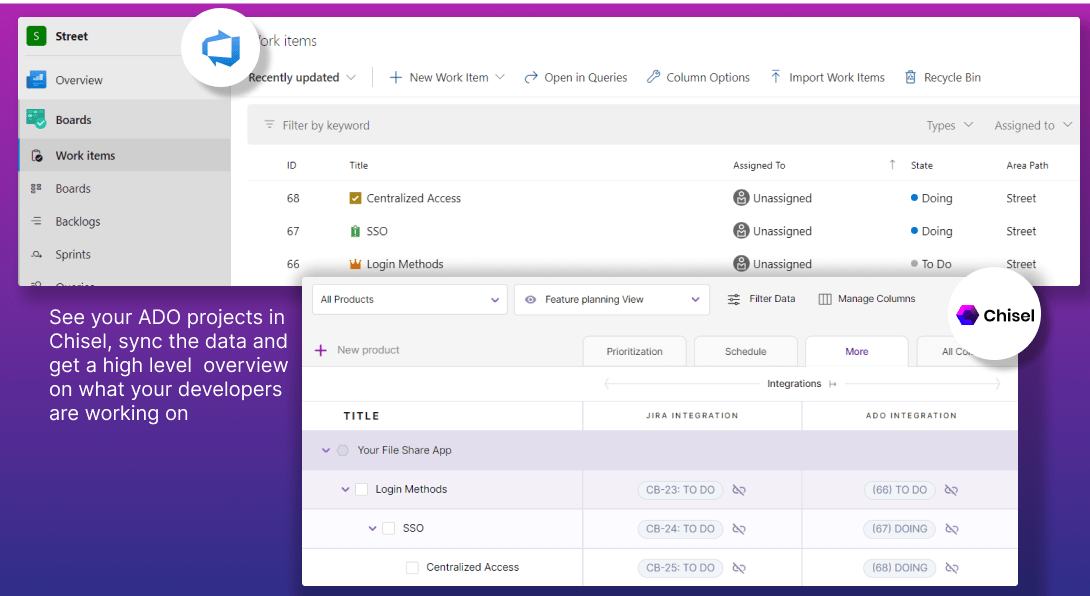Click the Manage Columns button
This screenshot has width=1090, height=596.
pyautogui.click(x=867, y=299)
